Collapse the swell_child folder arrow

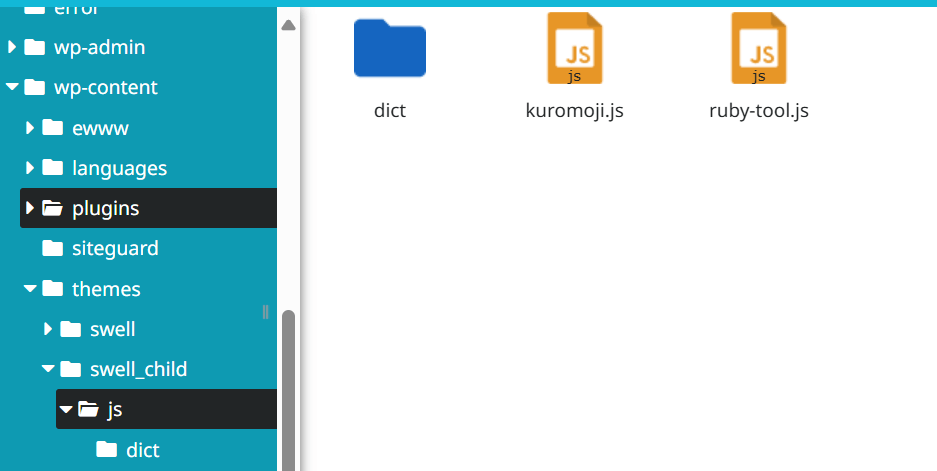point(48,369)
